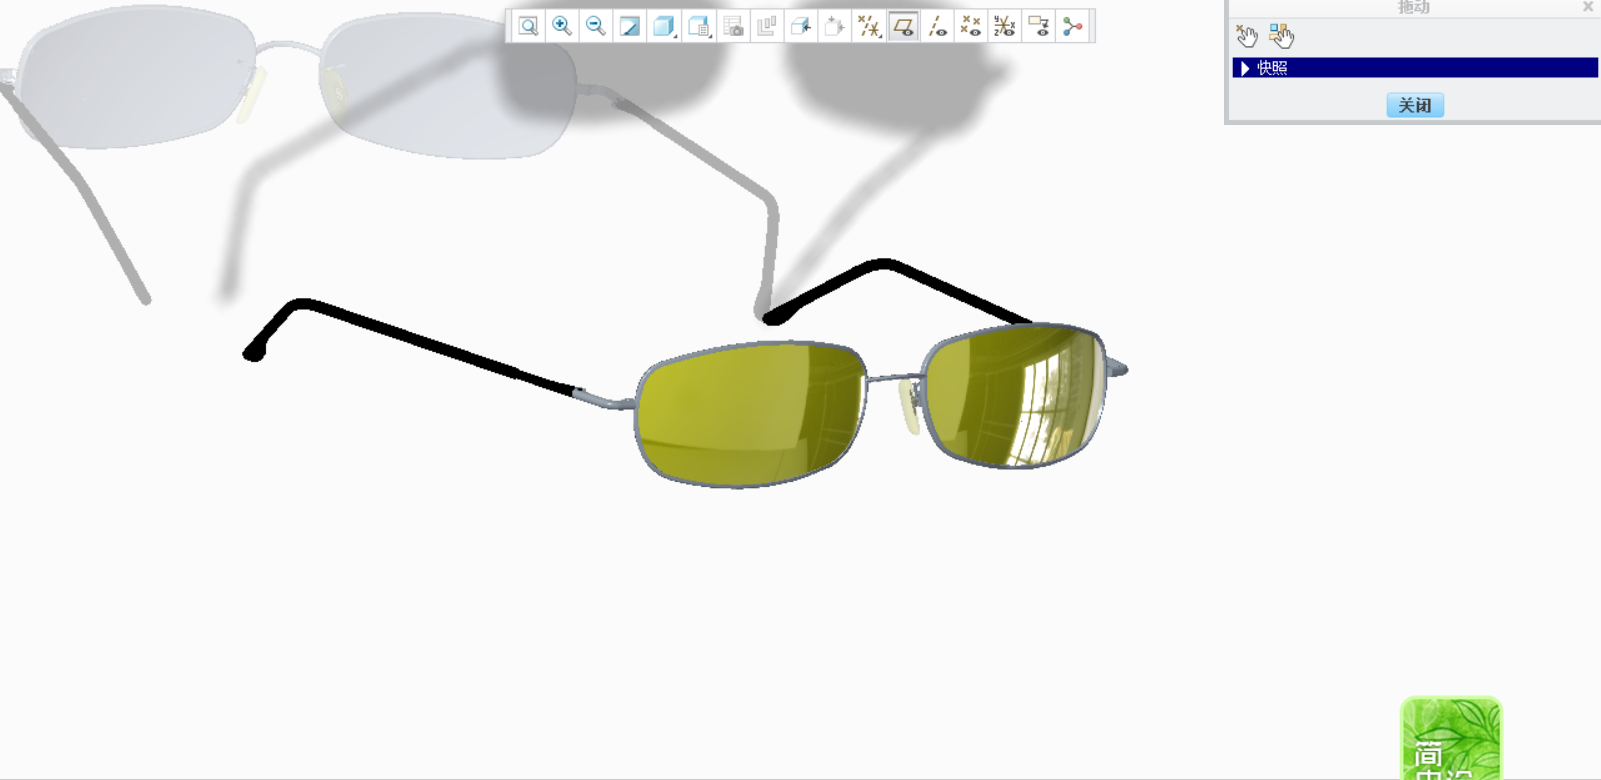Toggle coordinate system display
1601x780 pixels.
(1004, 26)
